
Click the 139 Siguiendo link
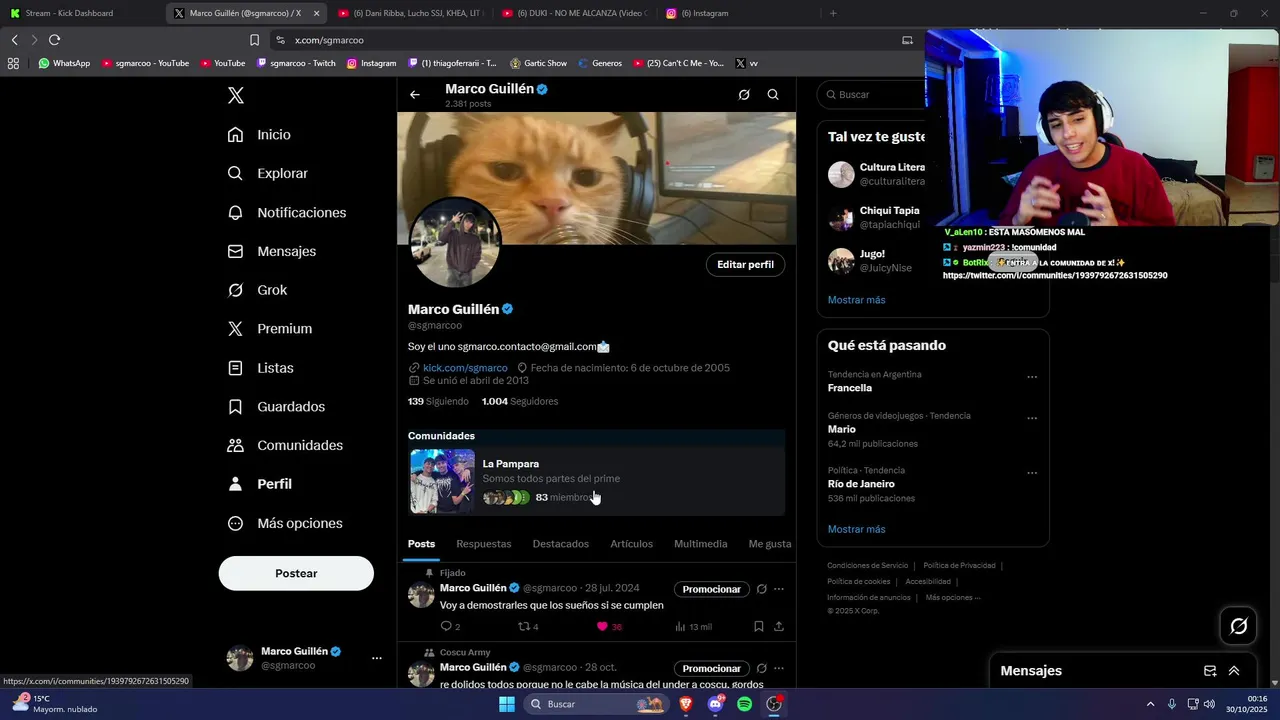438,401
